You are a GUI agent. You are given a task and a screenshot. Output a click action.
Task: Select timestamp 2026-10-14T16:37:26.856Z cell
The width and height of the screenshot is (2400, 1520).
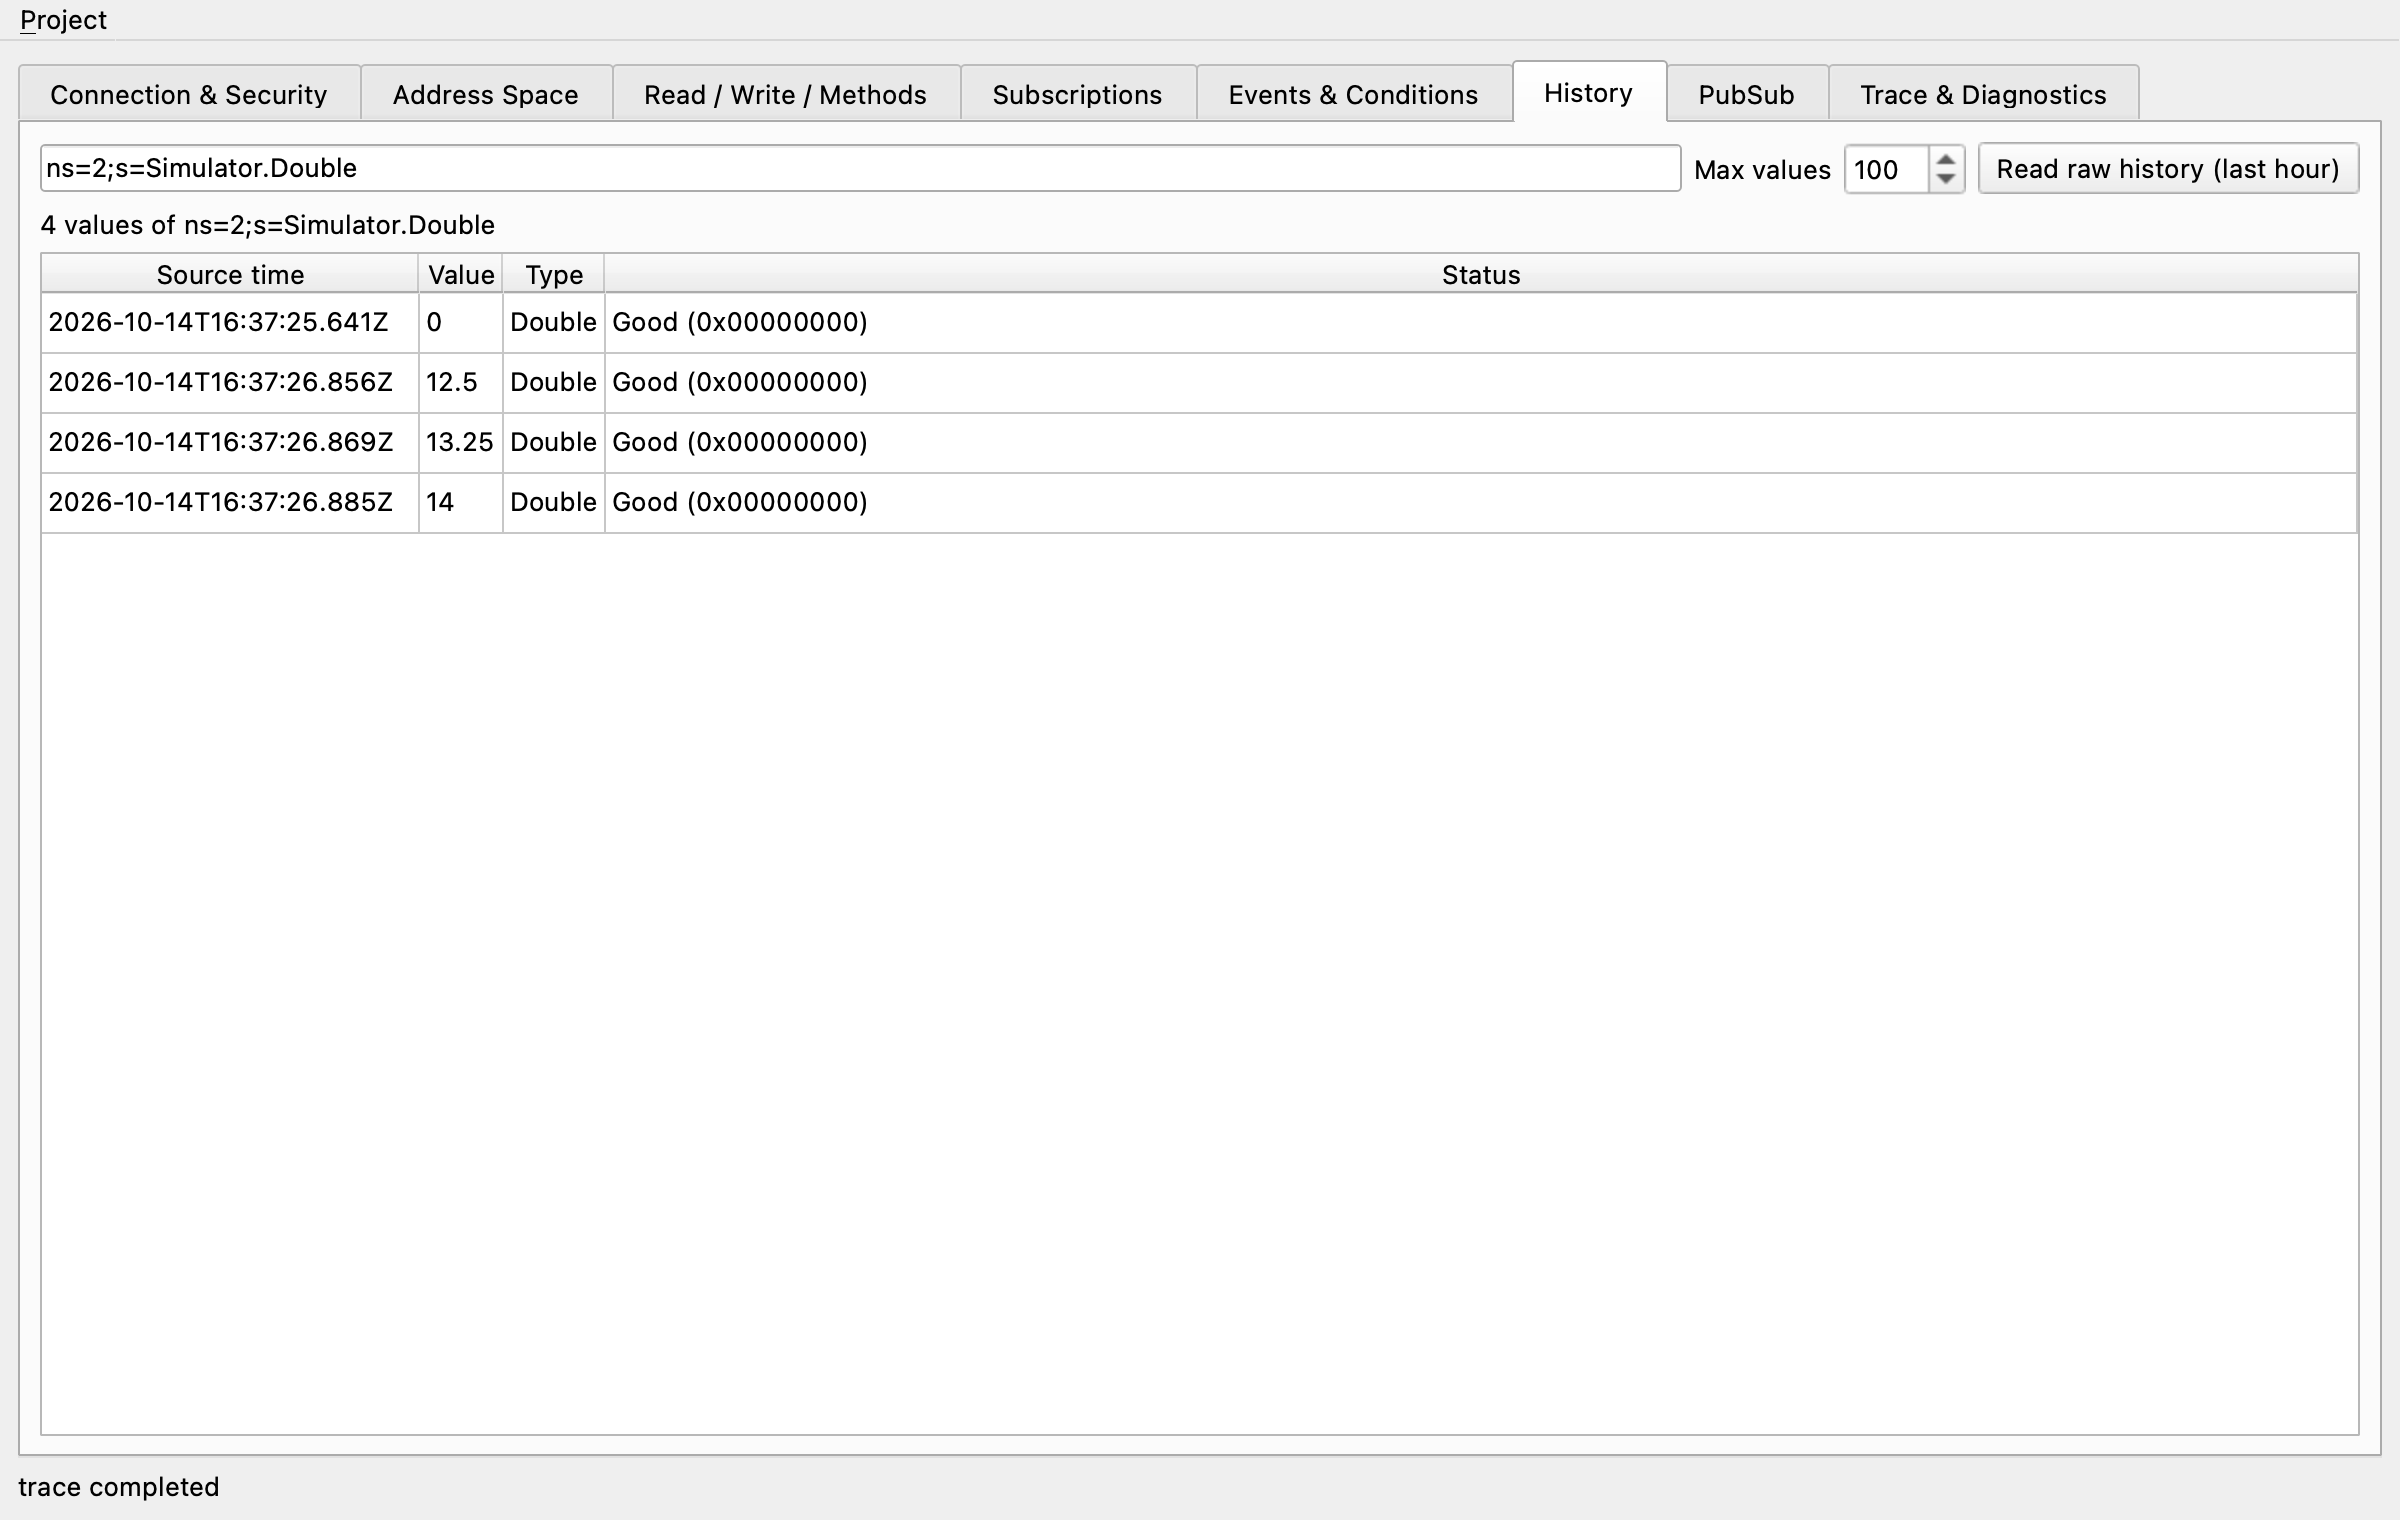[230, 382]
